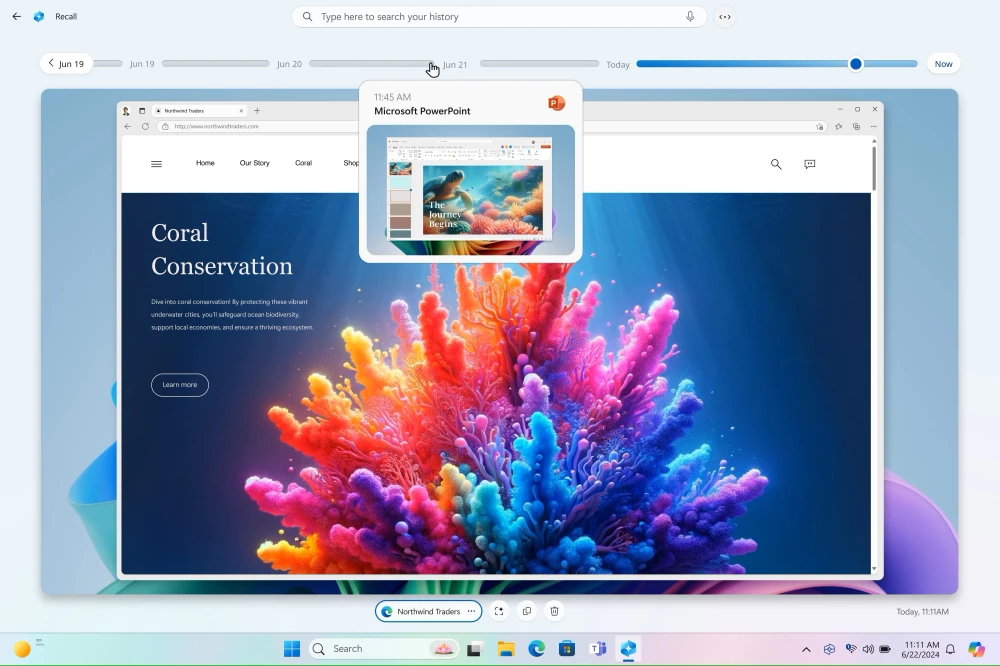Screen dimensions: 1000x666
Task: Click the taskbar Search box
Action: [383, 649]
